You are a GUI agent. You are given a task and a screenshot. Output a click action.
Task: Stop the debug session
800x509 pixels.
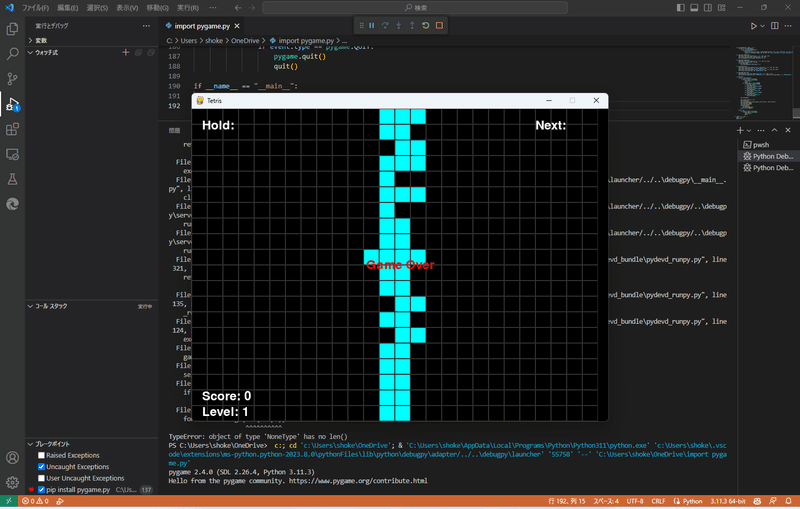click(439, 26)
